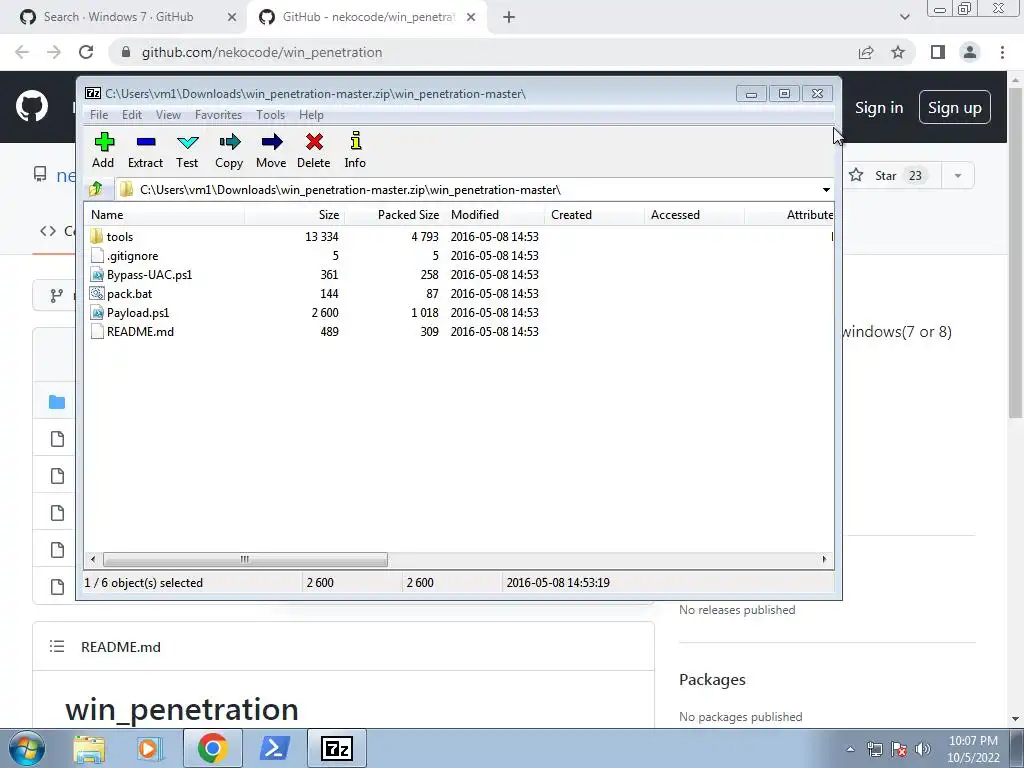Image resolution: width=1024 pixels, height=768 pixels.
Task: Click the scroll-left arrow in 7-Zip list
Action: (93, 559)
